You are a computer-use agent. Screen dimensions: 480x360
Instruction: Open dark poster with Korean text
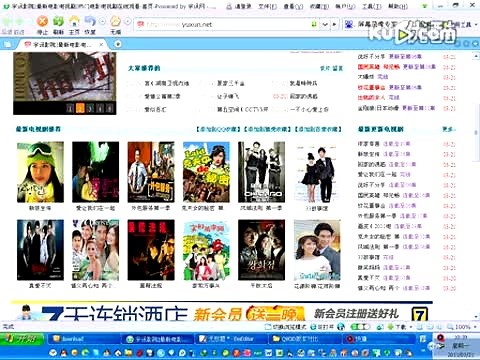[x=262, y=250]
